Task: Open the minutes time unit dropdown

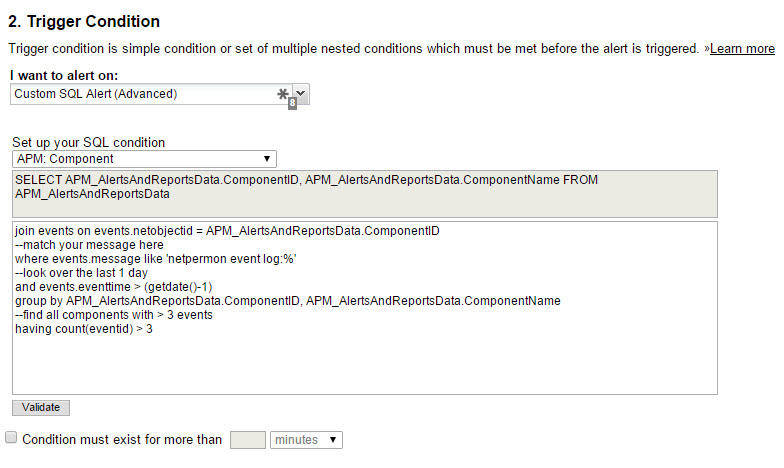Action: point(306,440)
